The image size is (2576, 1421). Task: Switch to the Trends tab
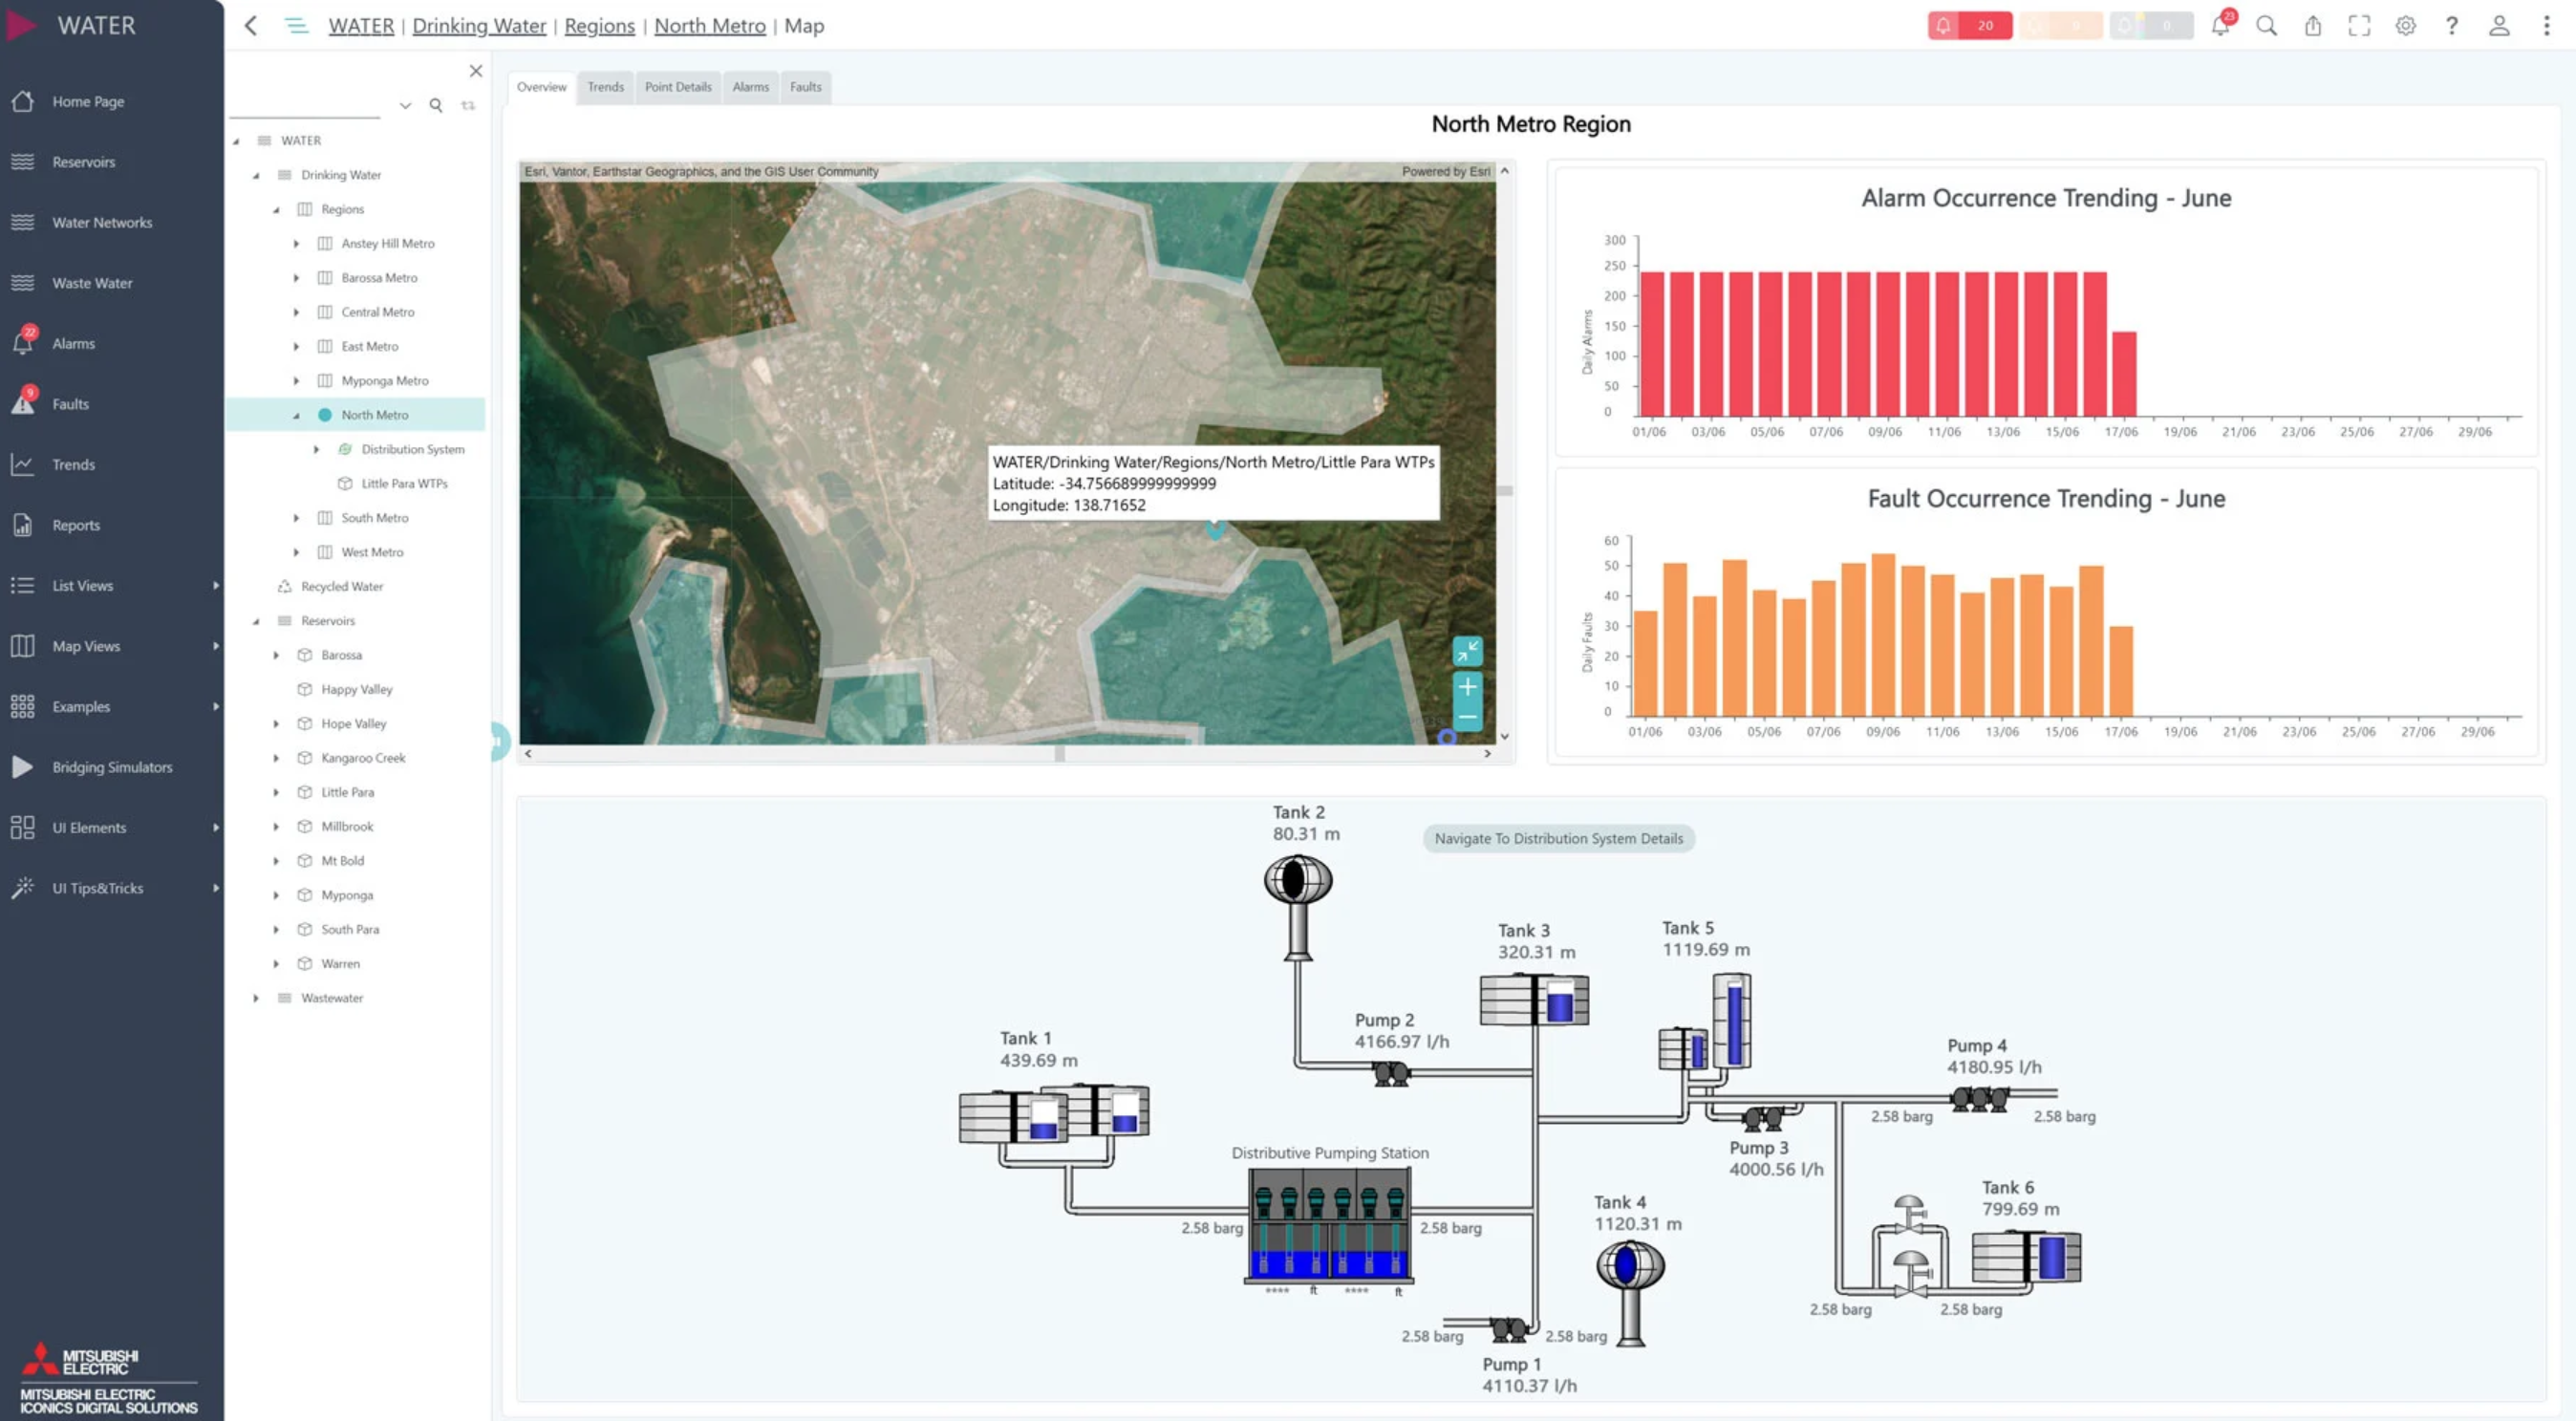tap(605, 87)
